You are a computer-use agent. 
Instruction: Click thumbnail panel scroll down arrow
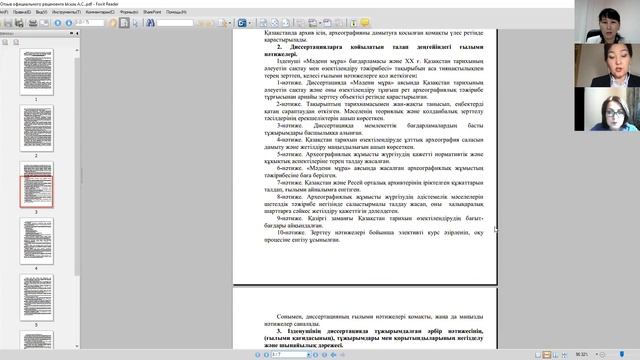pos(77,346)
